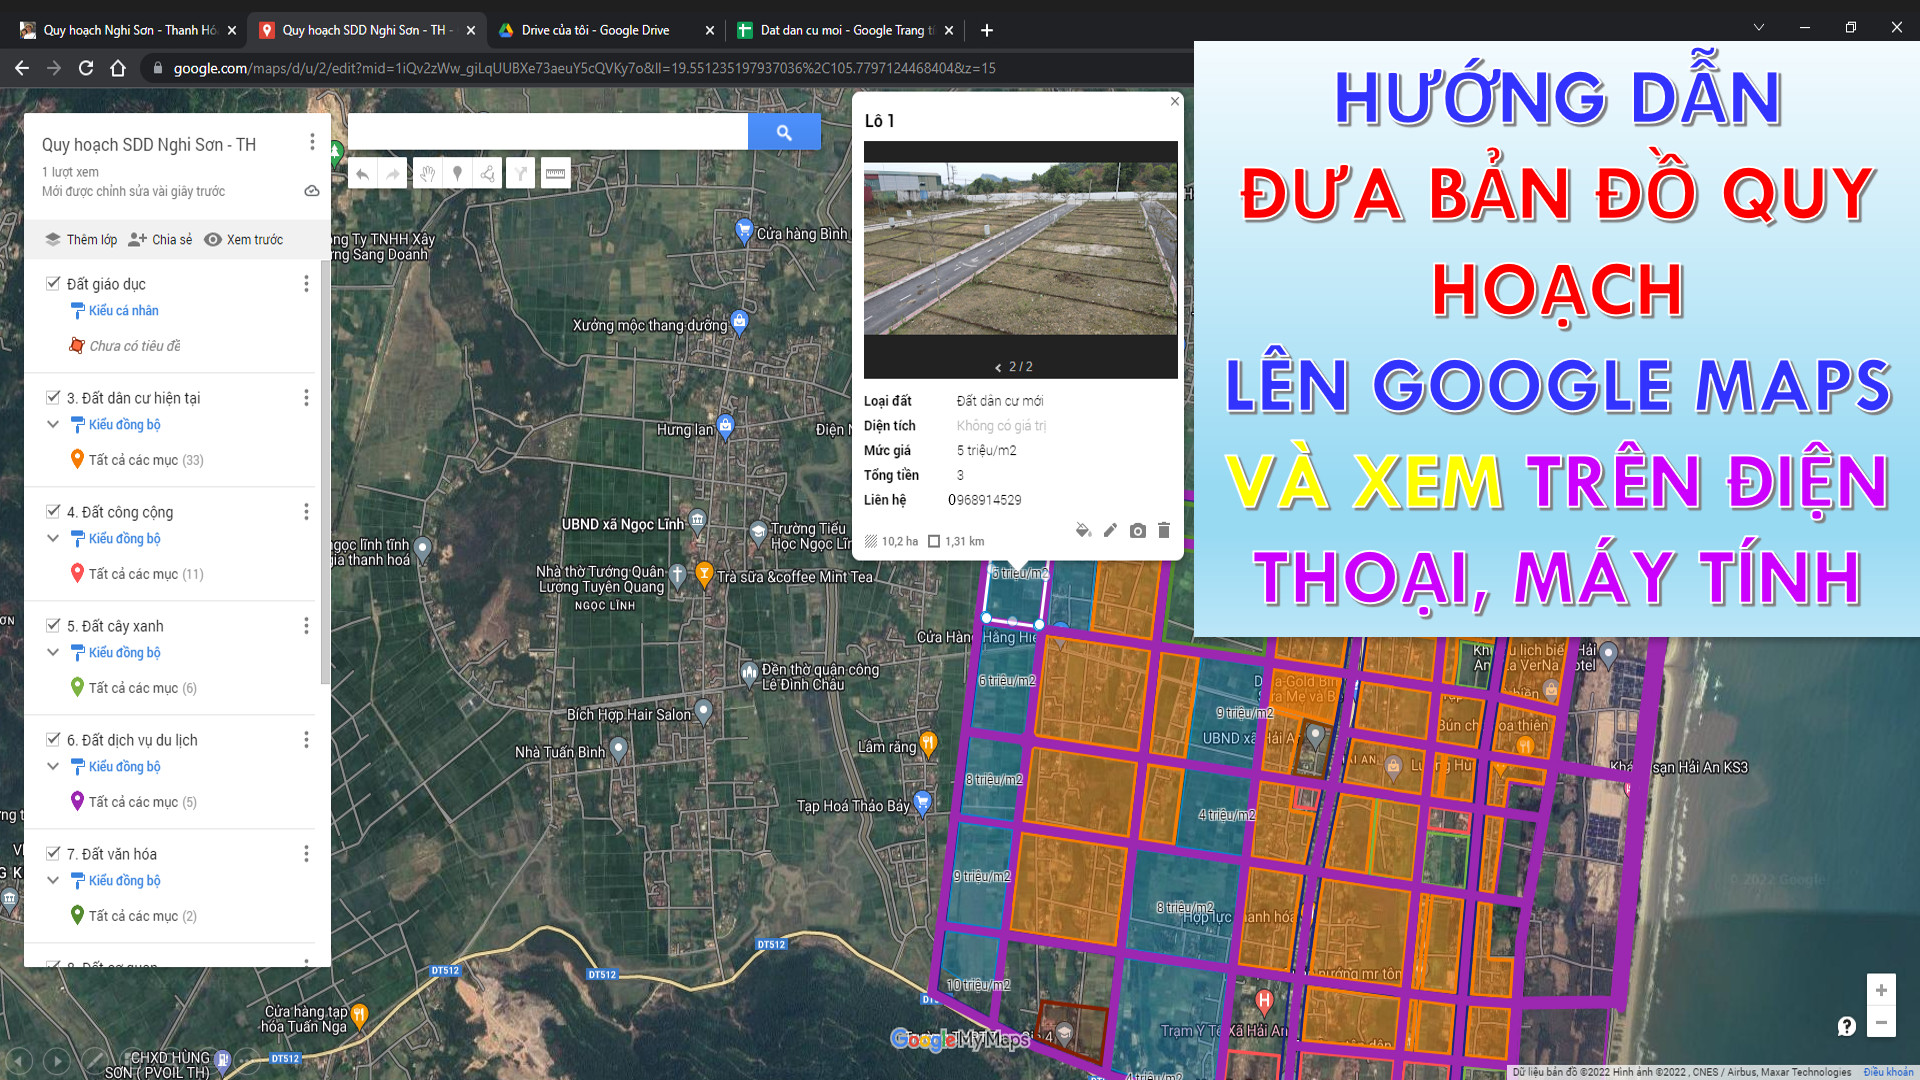Click the blue search magnifier button
Image resolution: width=1920 pixels, height=1080 pixels.
tap(784, 132)
